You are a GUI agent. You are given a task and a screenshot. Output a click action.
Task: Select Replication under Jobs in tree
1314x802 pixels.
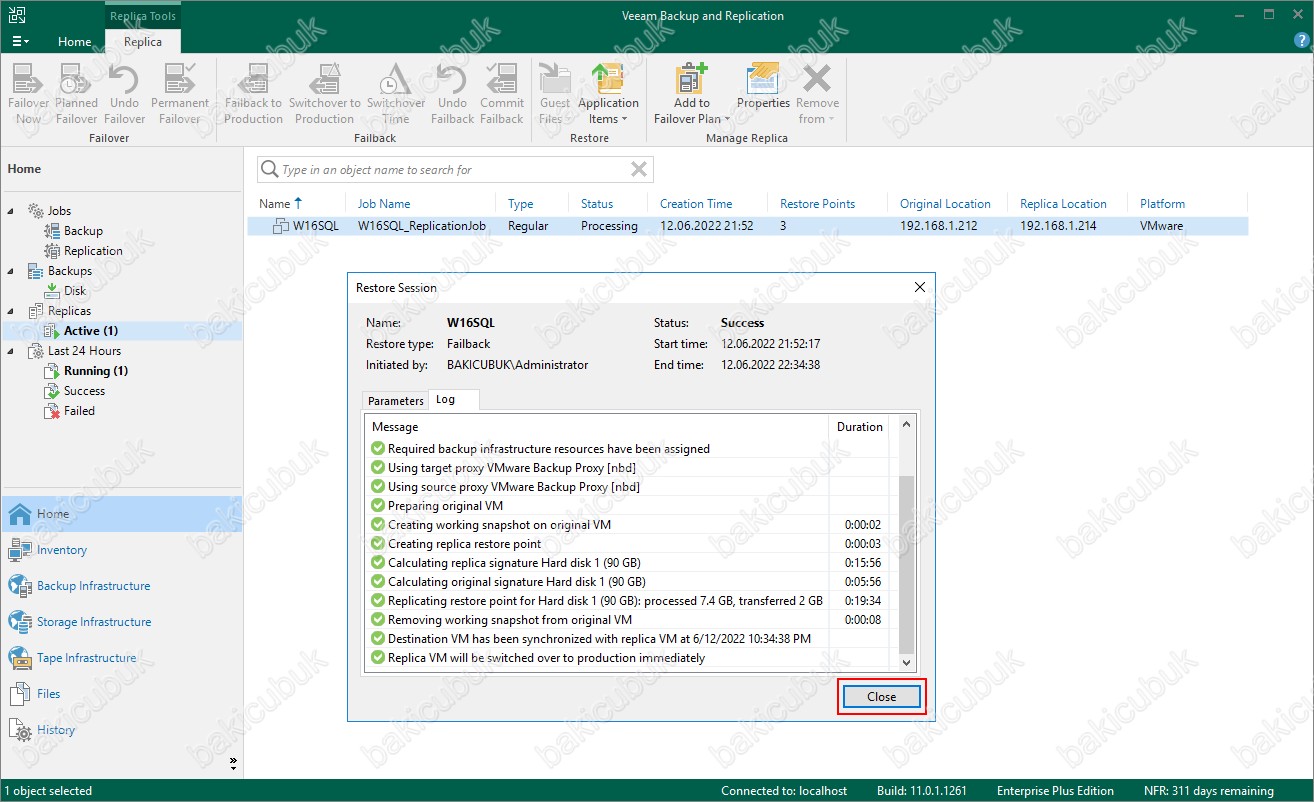pyautogui.click(x=93, y=251)
